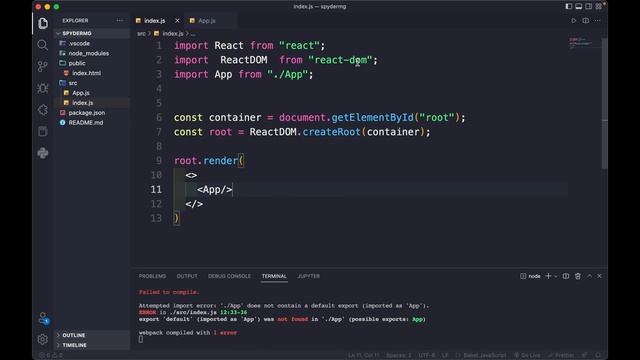Switch to the JUPYTER panel tab

click(x=309, y=276)
